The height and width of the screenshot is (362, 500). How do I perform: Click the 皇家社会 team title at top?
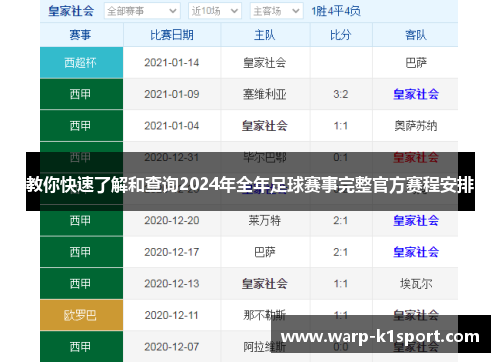click(x=71, y=11)
